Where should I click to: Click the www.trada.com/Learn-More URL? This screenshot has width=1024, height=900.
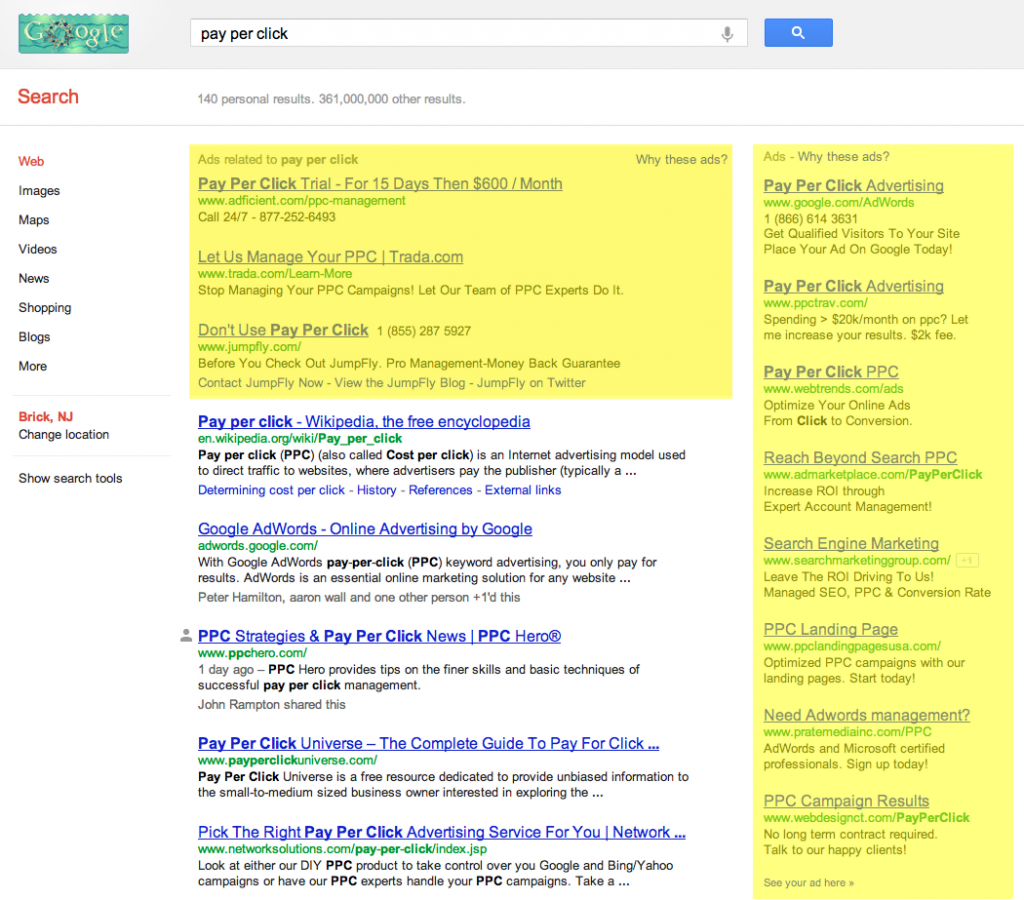tap(275, 274)
